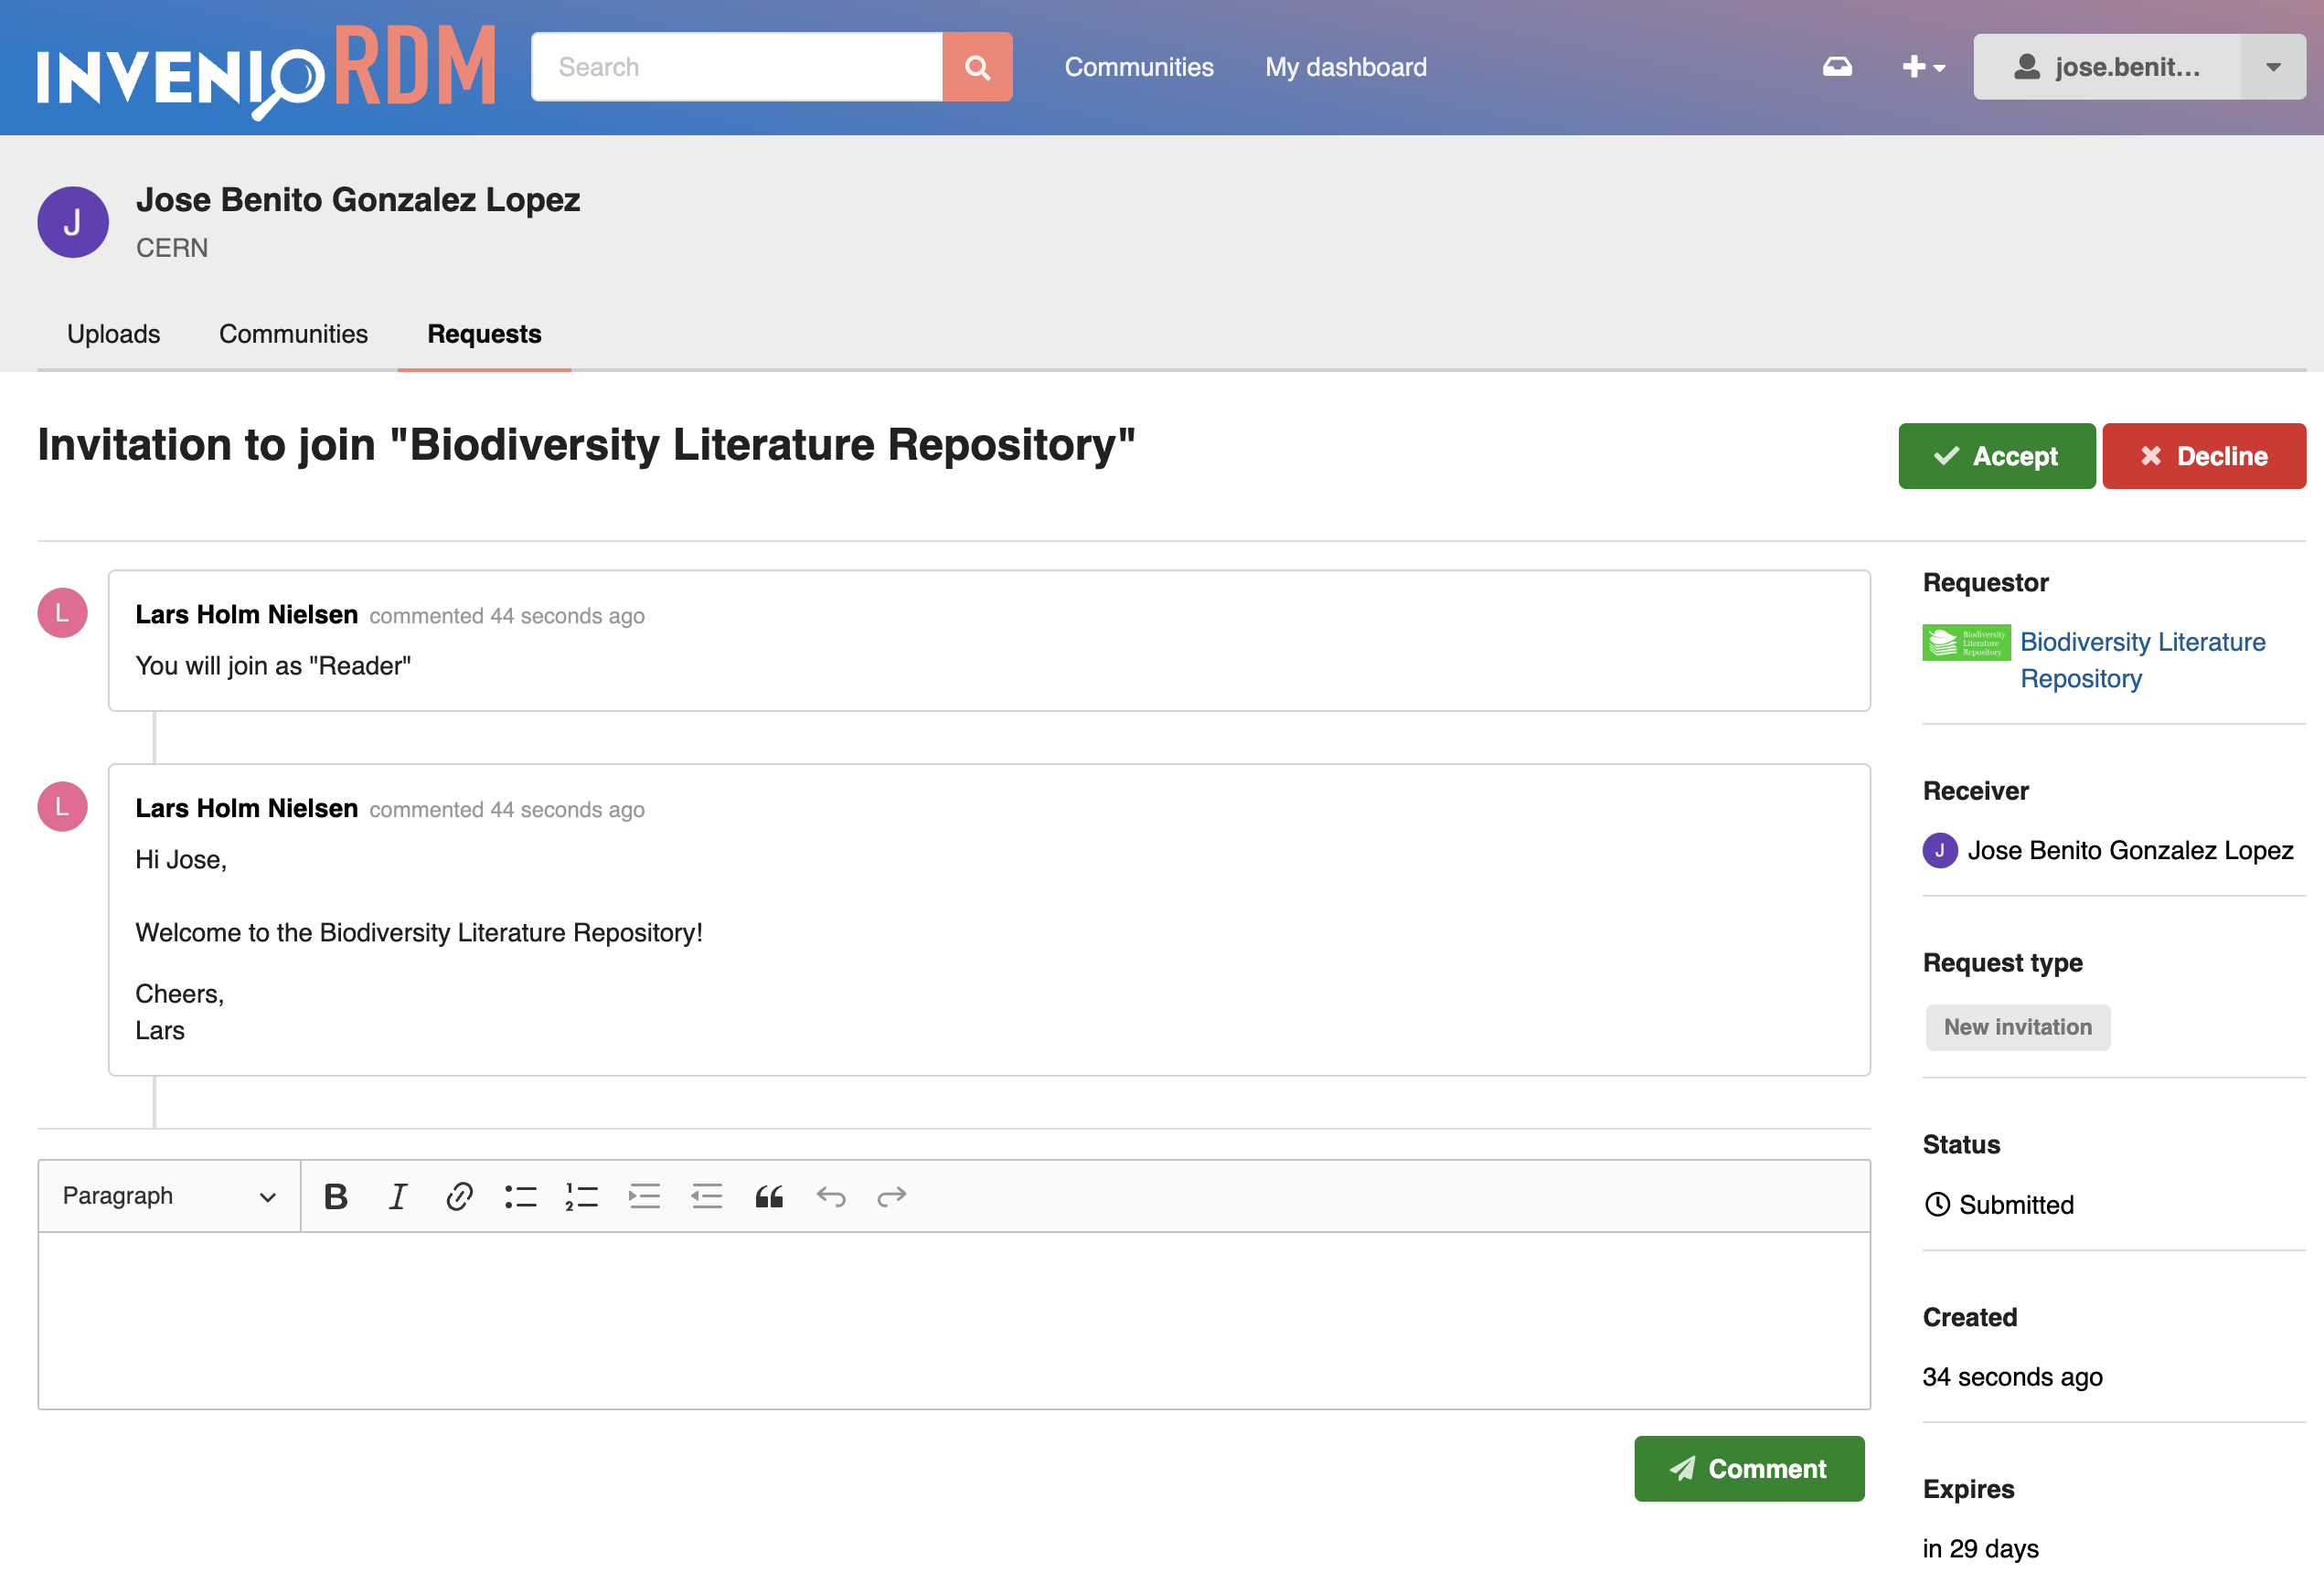Click inside the comment text area
The image size is (2324, 1594).
click(954, 1320)
